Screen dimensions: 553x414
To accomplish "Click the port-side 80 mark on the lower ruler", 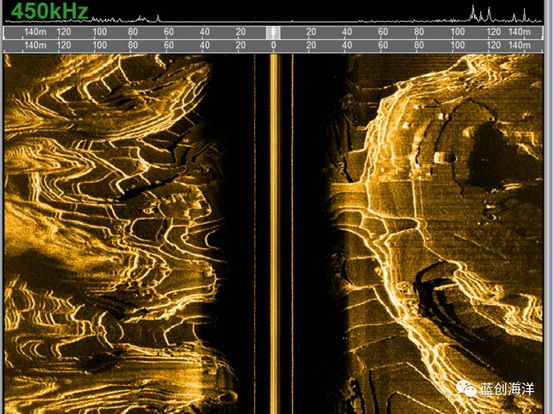I will pyautogui.click(x=133, y=45).
